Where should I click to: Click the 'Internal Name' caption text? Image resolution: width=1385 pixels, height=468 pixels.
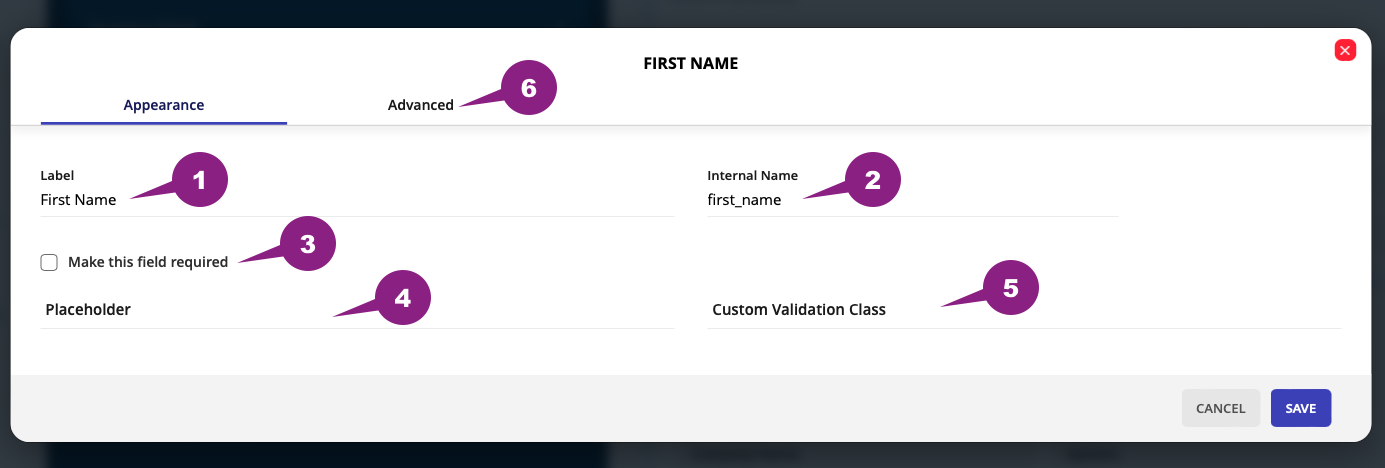coord(753,175)
